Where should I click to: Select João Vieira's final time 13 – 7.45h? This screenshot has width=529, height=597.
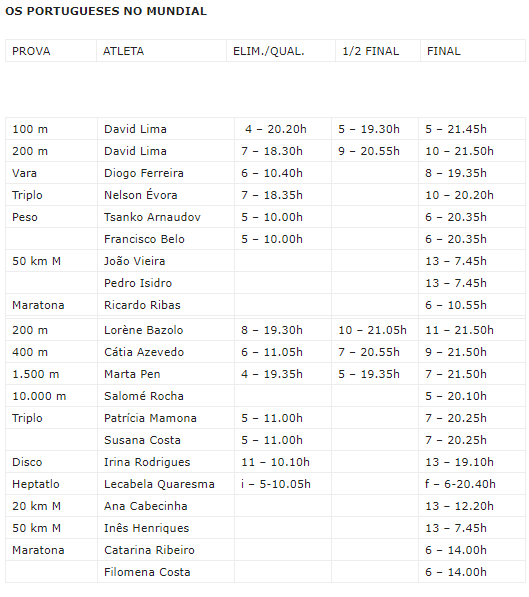456,261
